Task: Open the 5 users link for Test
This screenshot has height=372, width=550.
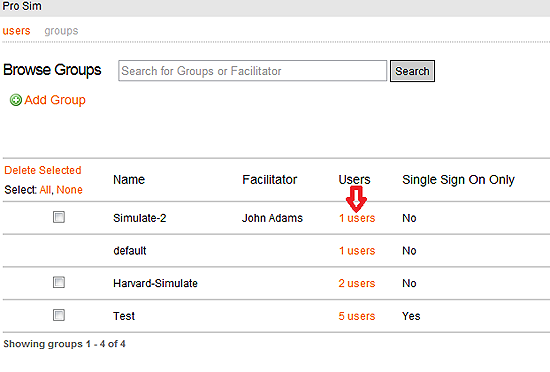Action: click(x=357, y=316)
